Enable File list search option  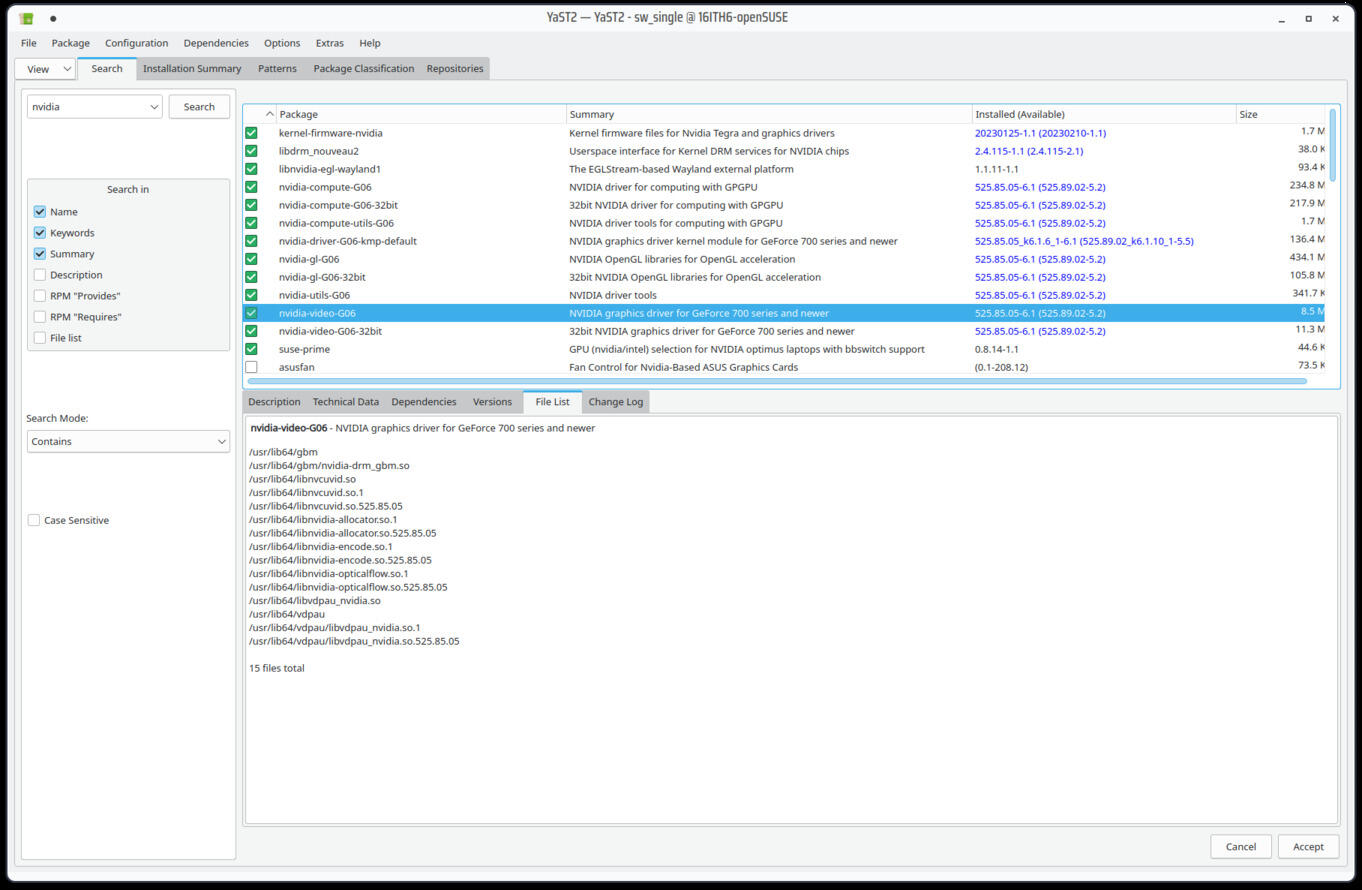40,338
